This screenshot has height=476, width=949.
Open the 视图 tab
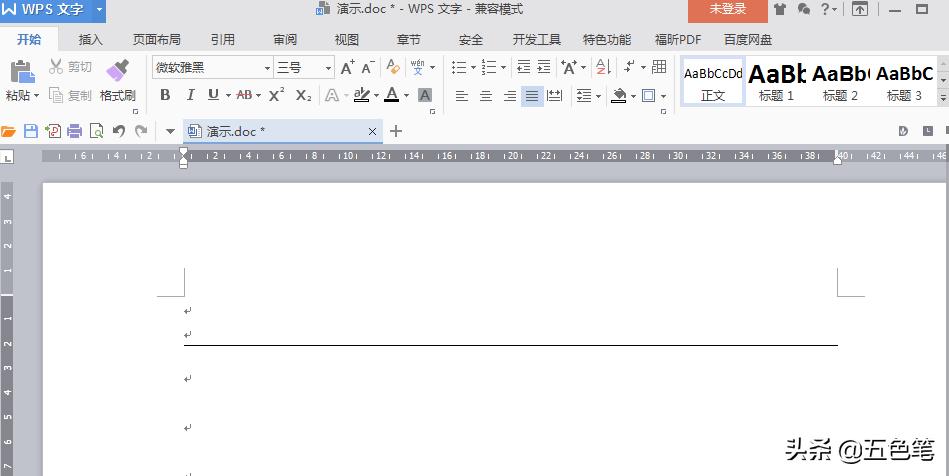347,39
